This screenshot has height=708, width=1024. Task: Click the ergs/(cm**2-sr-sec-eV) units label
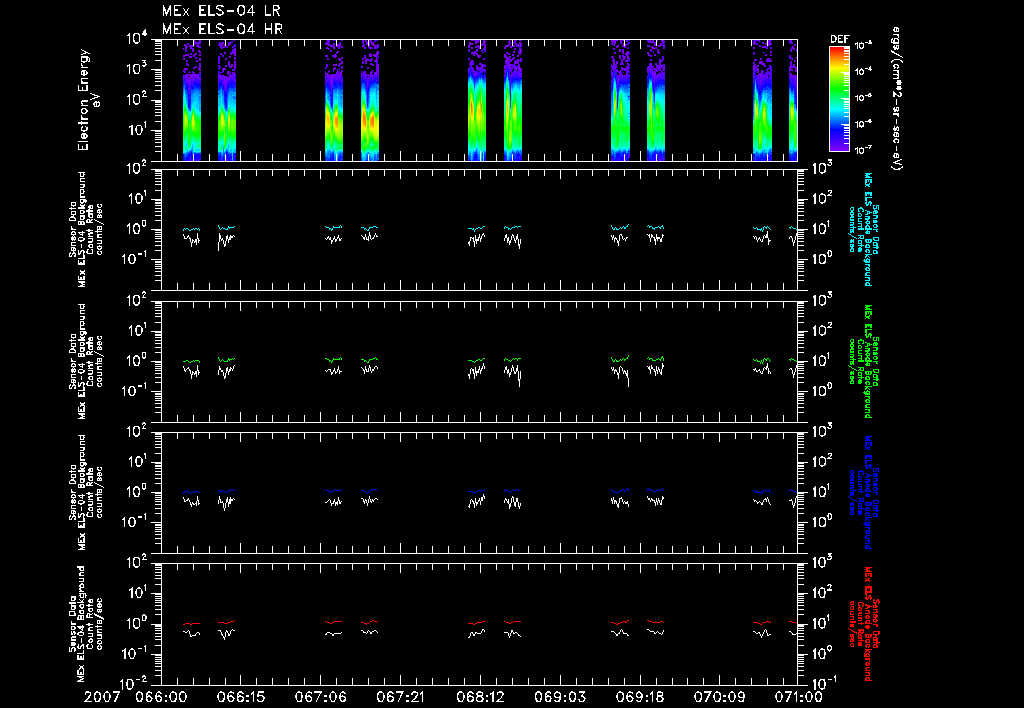896,99
